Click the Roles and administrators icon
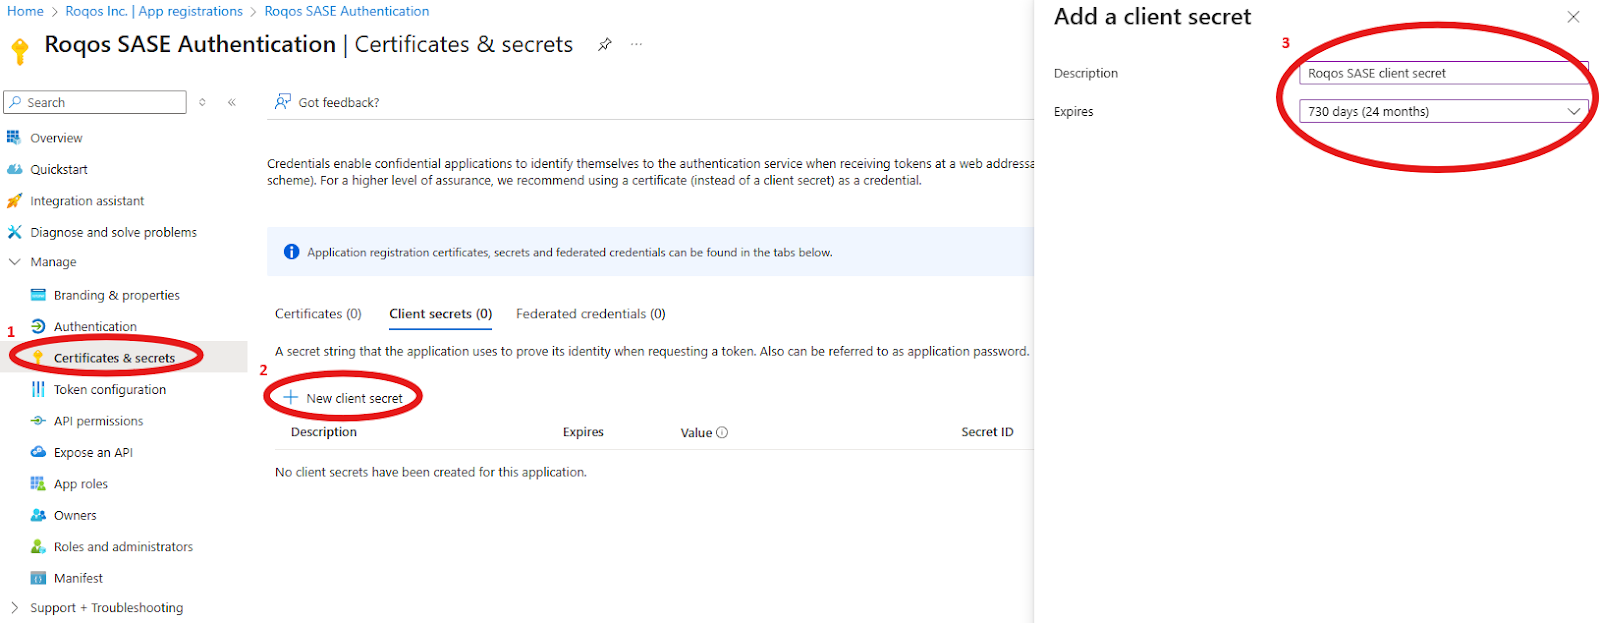Image resolution: width=1600 pixels, height=623 pixels. coord(38,547)
